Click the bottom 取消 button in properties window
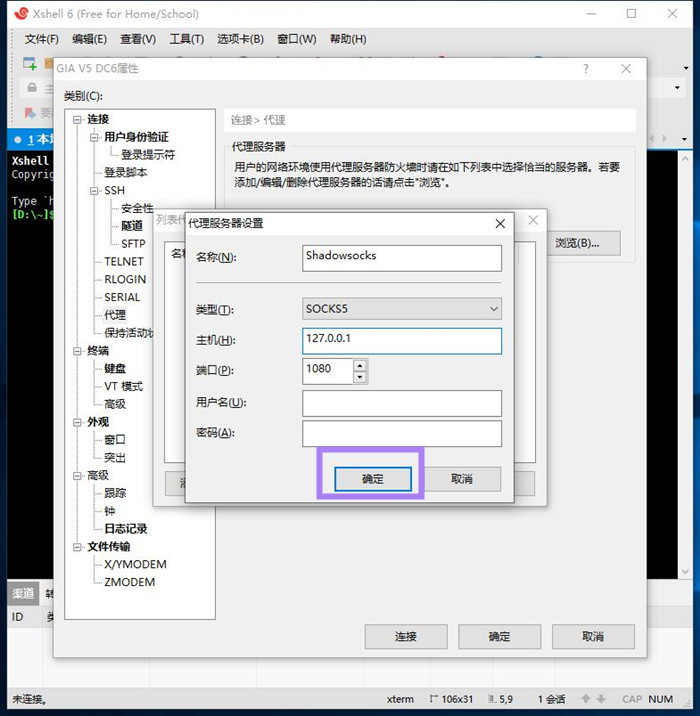The height and width of the screenshot is (716, 700). click(x=593, y=637)
